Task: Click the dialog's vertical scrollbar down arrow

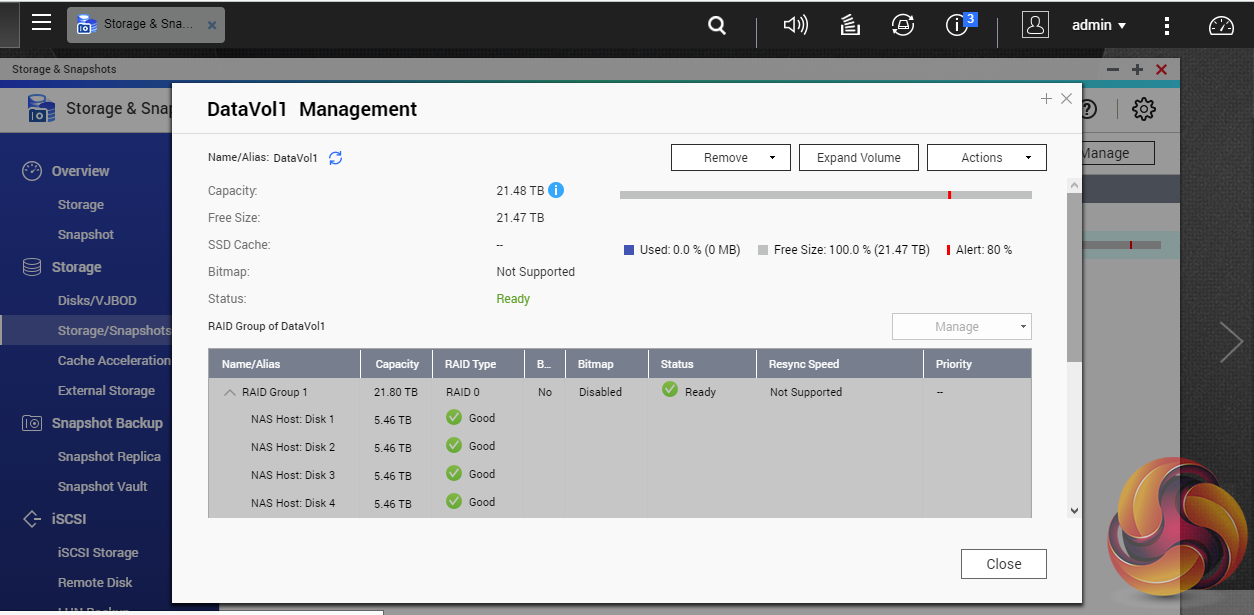Action: point(1074,510)
